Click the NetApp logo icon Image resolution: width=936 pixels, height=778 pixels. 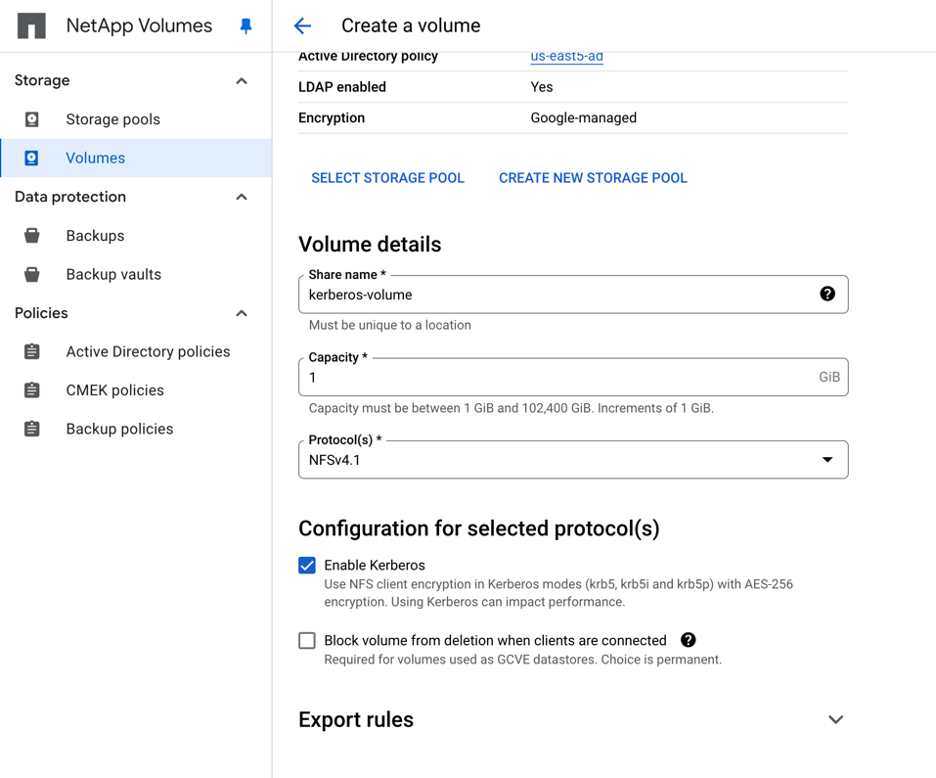tap(32, 26)
